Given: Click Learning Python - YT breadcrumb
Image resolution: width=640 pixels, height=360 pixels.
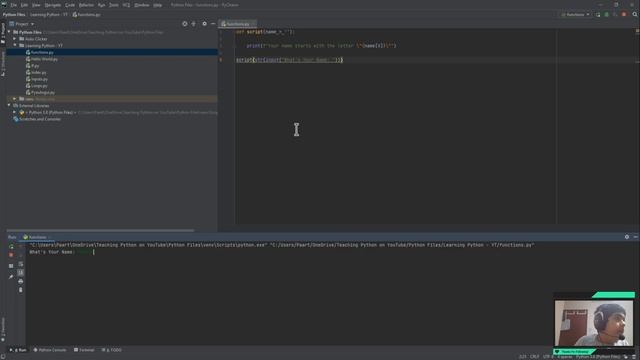Looking at the screenshot, I should coord(49,15).
